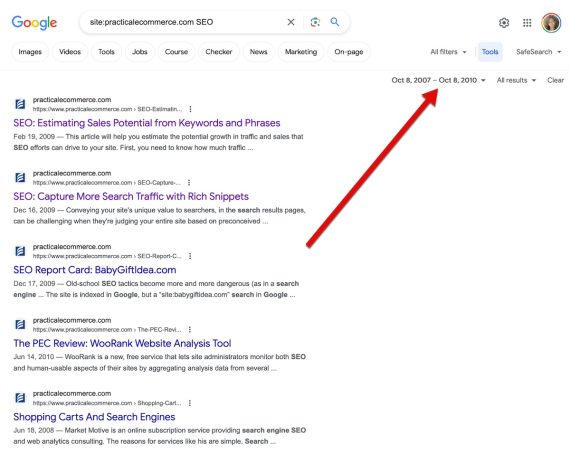
Task: Open Google Lens image search icon
Action: (315, 22)
